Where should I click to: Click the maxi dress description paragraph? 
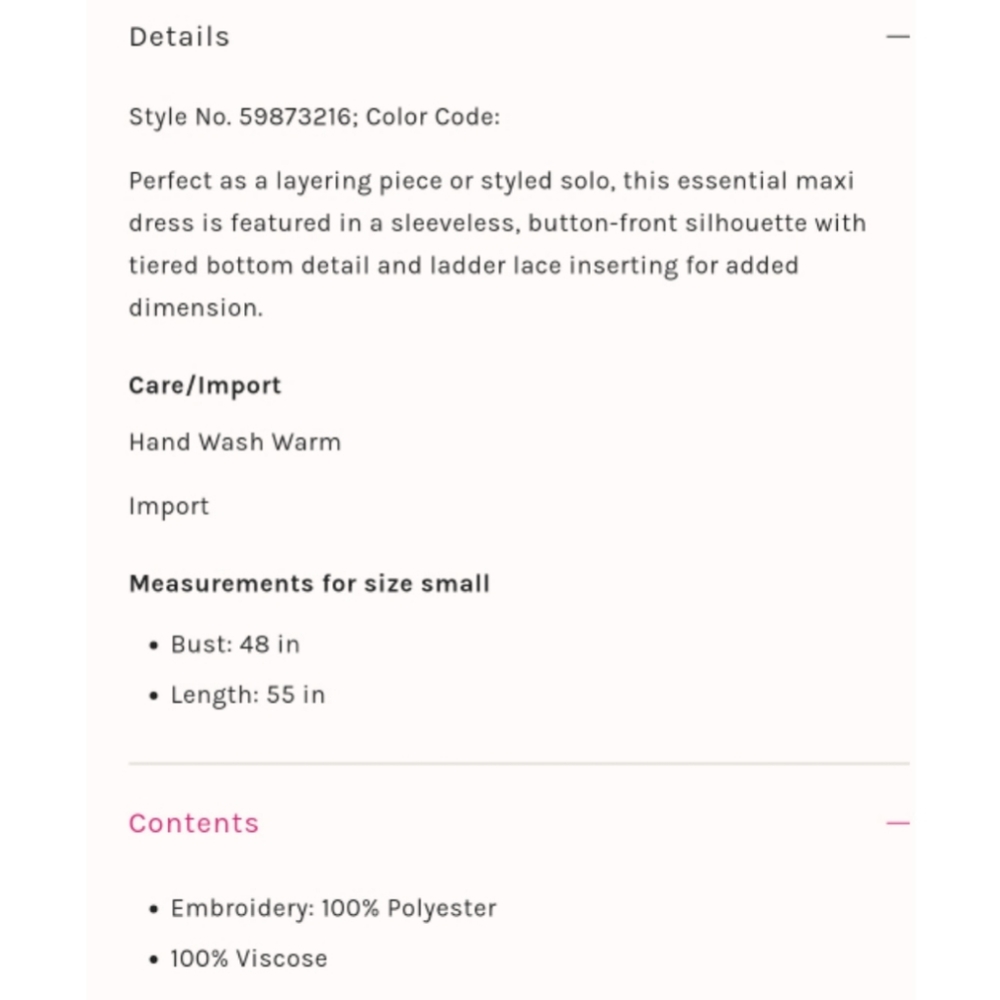coord(497,244)
